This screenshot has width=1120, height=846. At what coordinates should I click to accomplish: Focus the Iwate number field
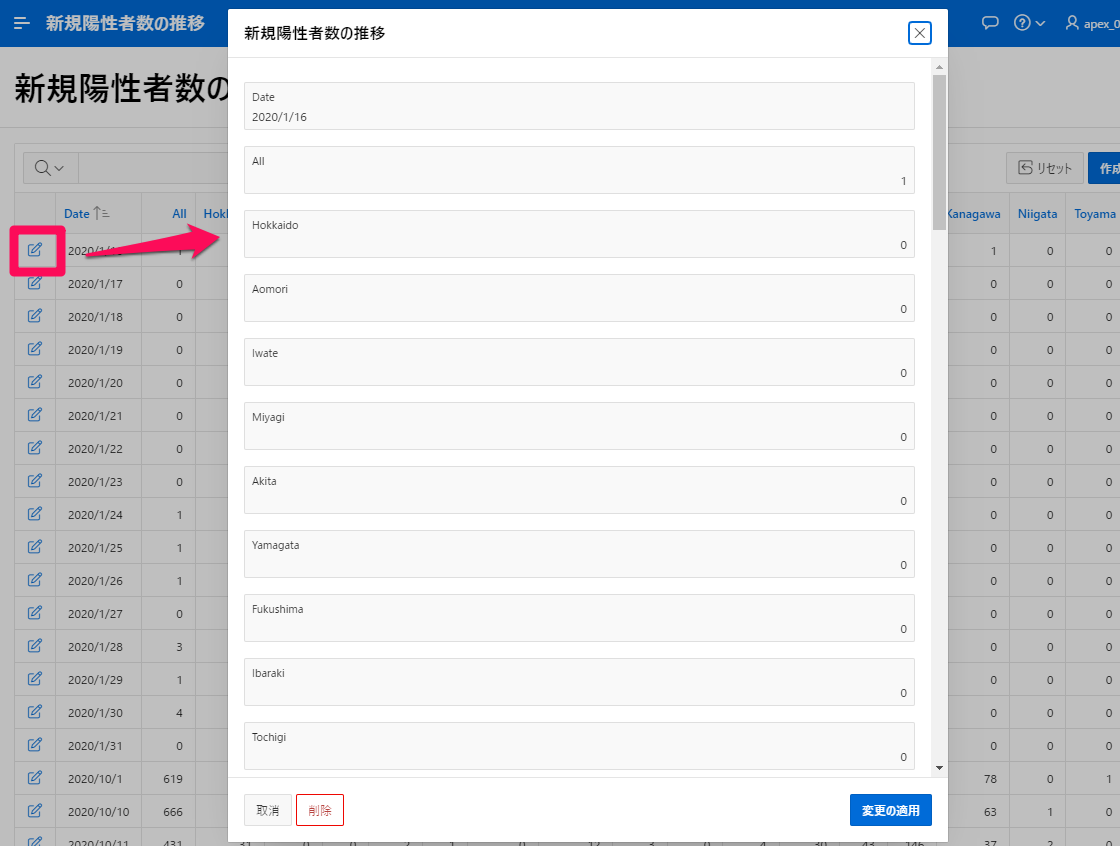[x=579, y=362]
